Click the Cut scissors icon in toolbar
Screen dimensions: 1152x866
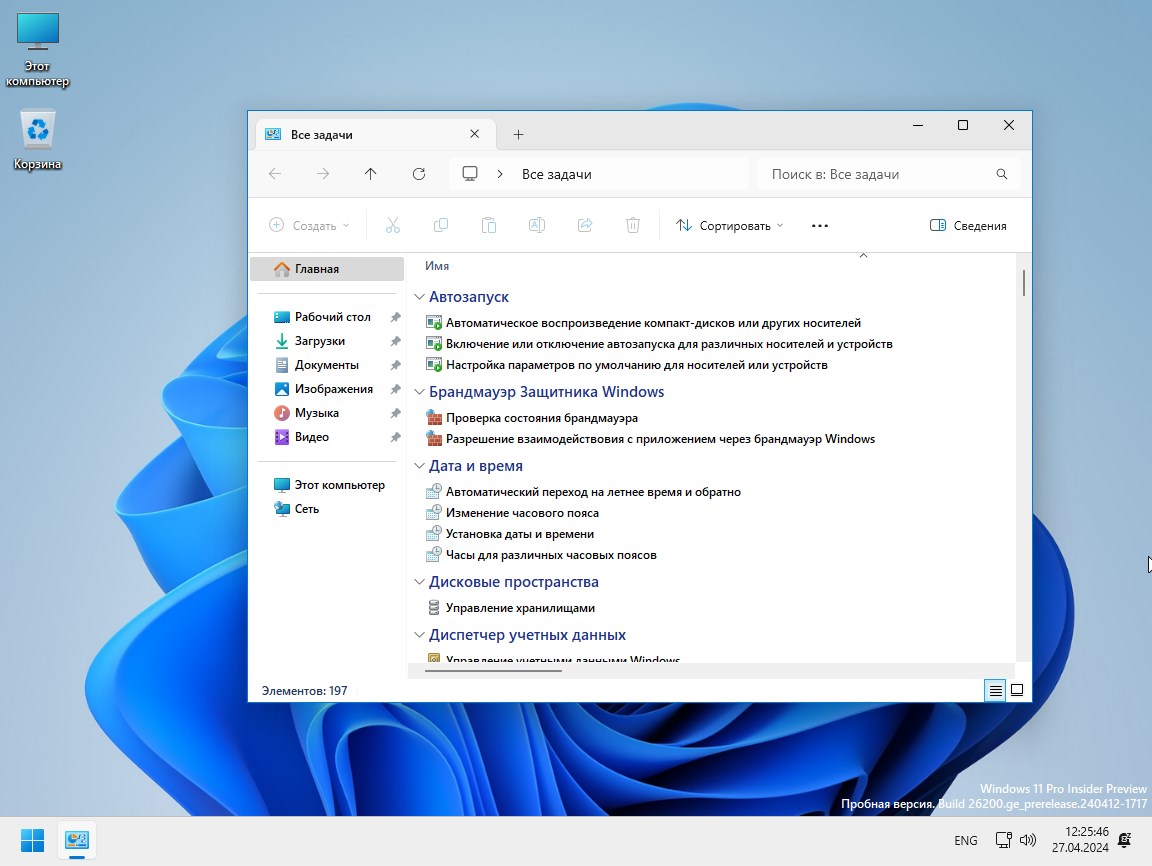393,225
